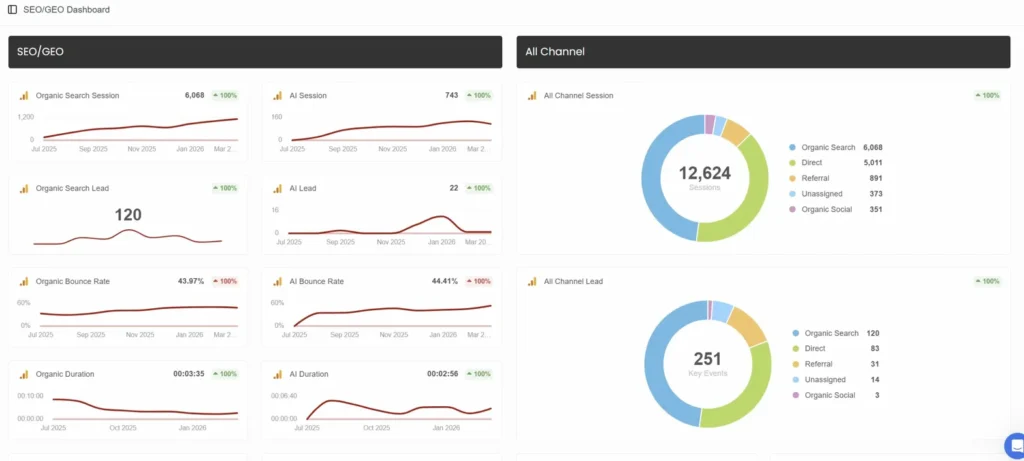The image size is (1024, 461).
Task: Toggle Referral in Lead legend
Action: pyautogui.click(x=812, y=364)
